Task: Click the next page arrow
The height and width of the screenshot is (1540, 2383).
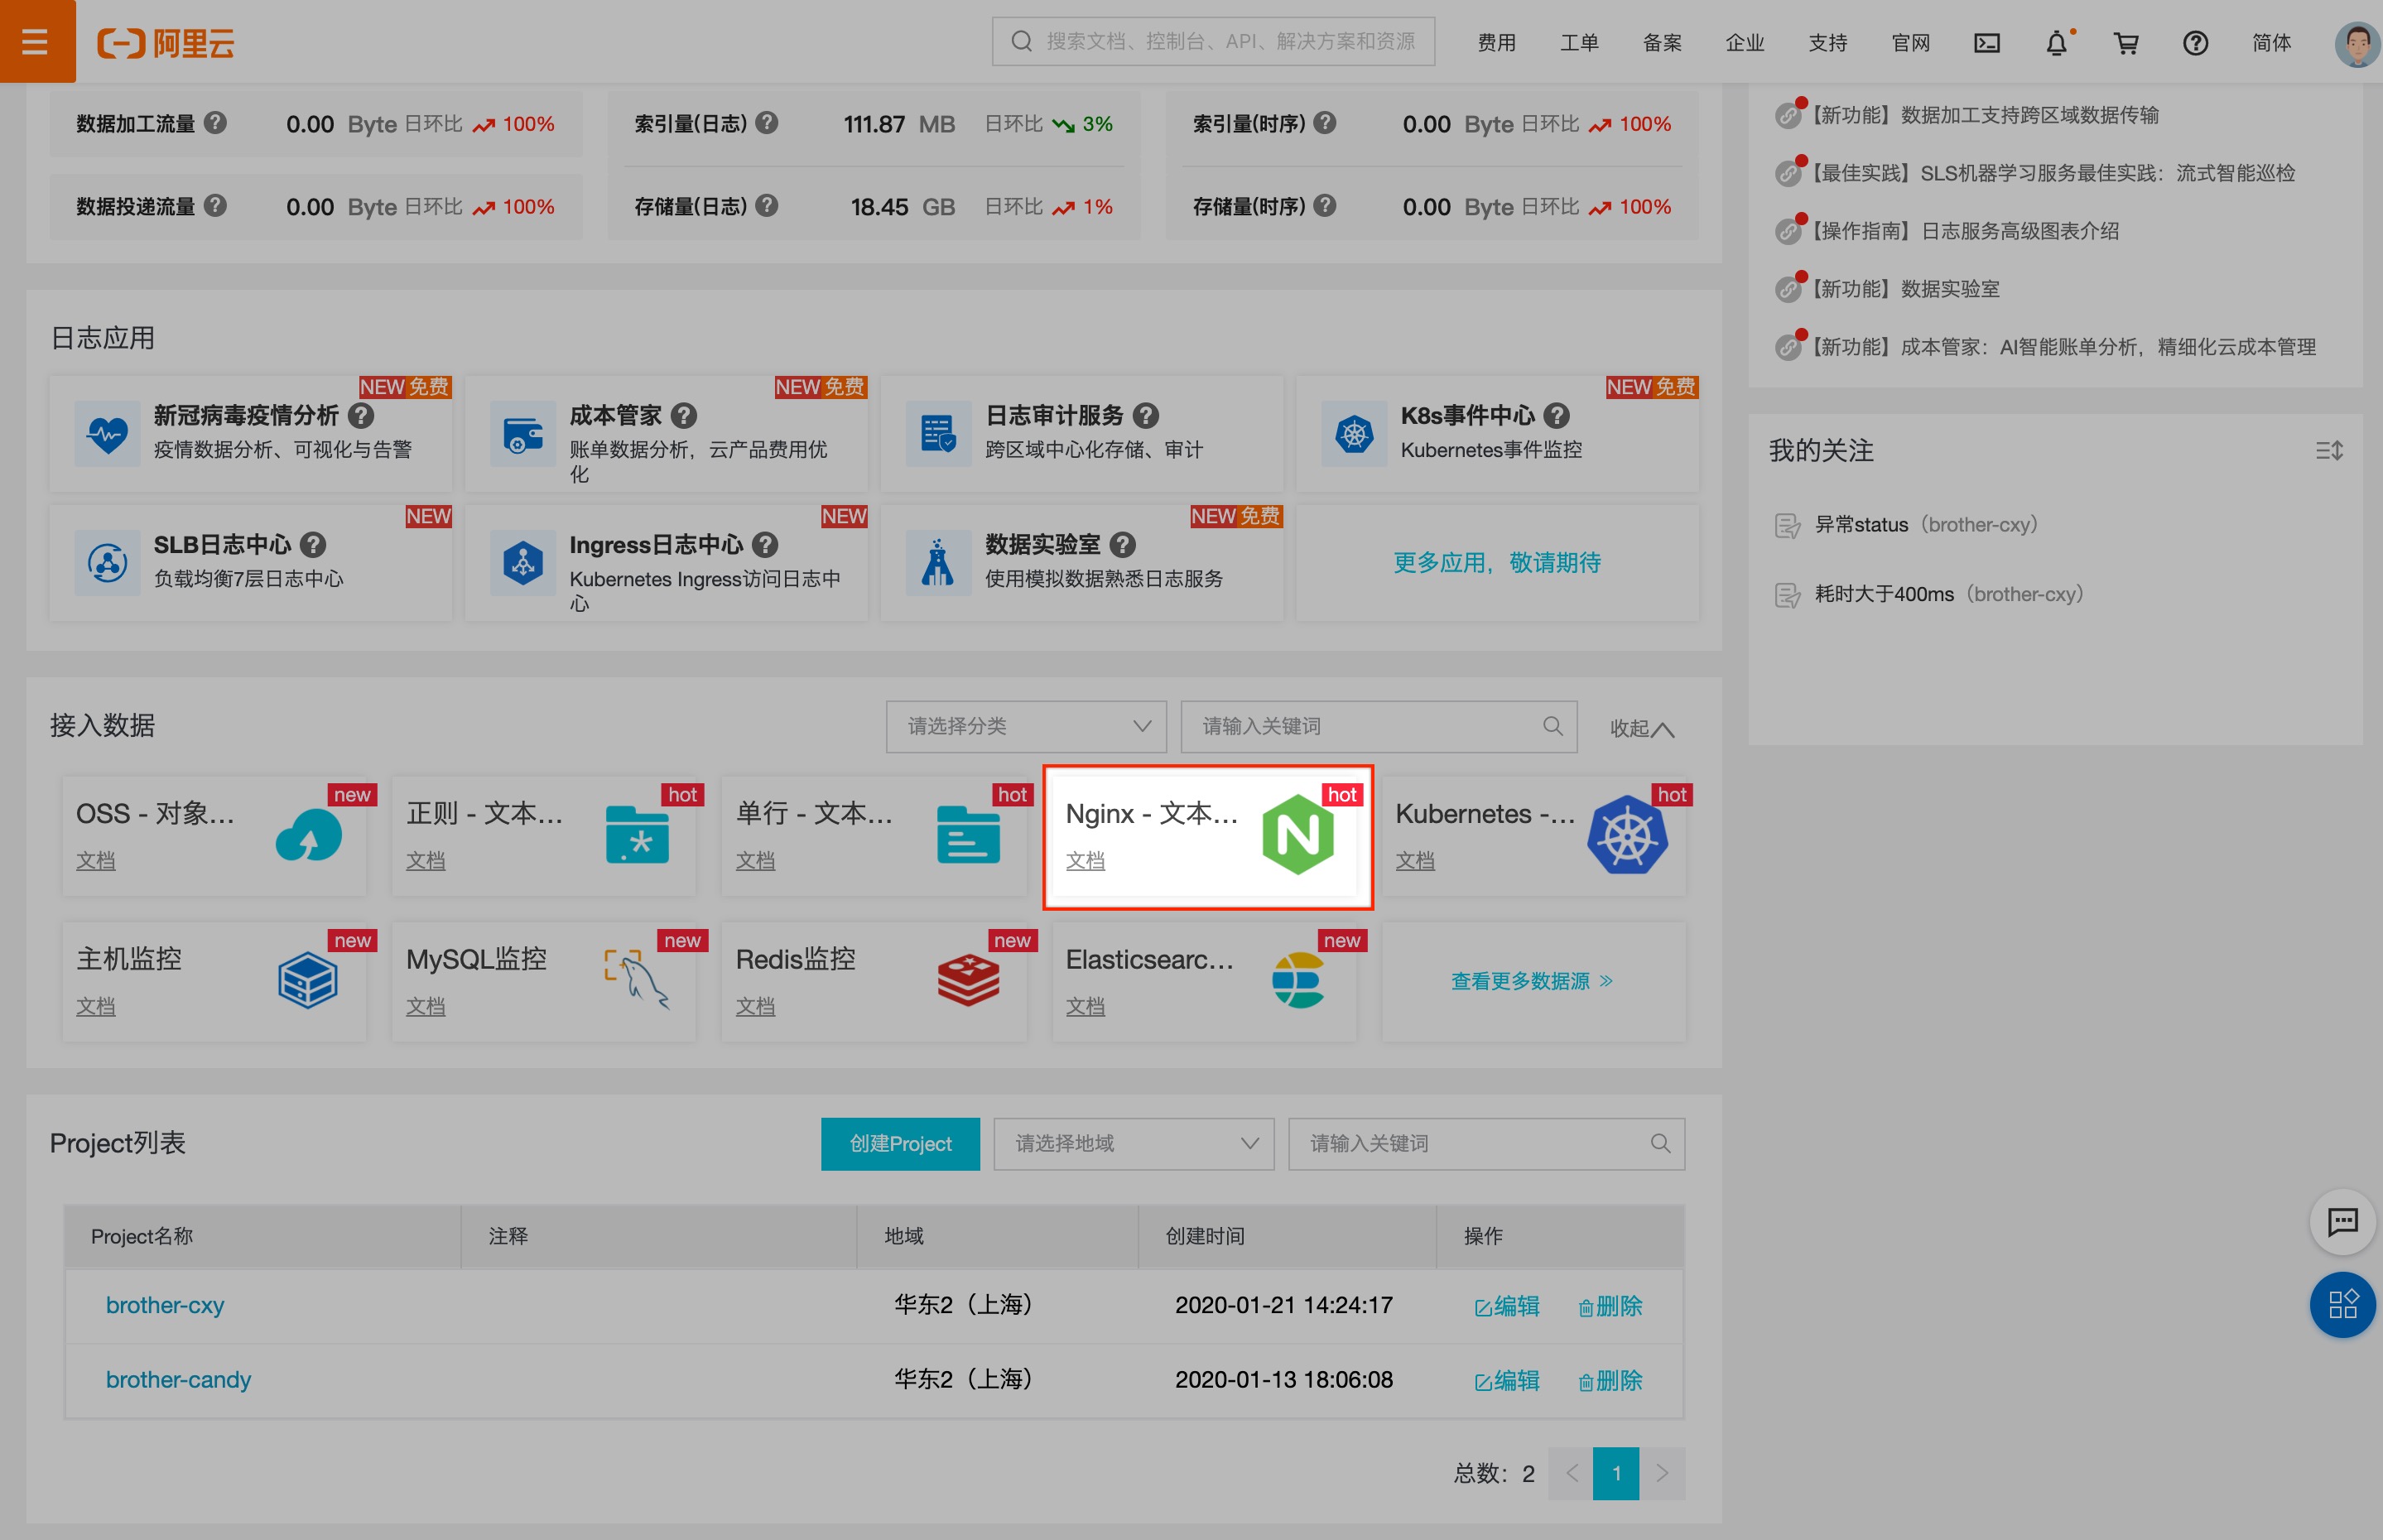Action: pyautogui.click(x=1662, y=1473)
